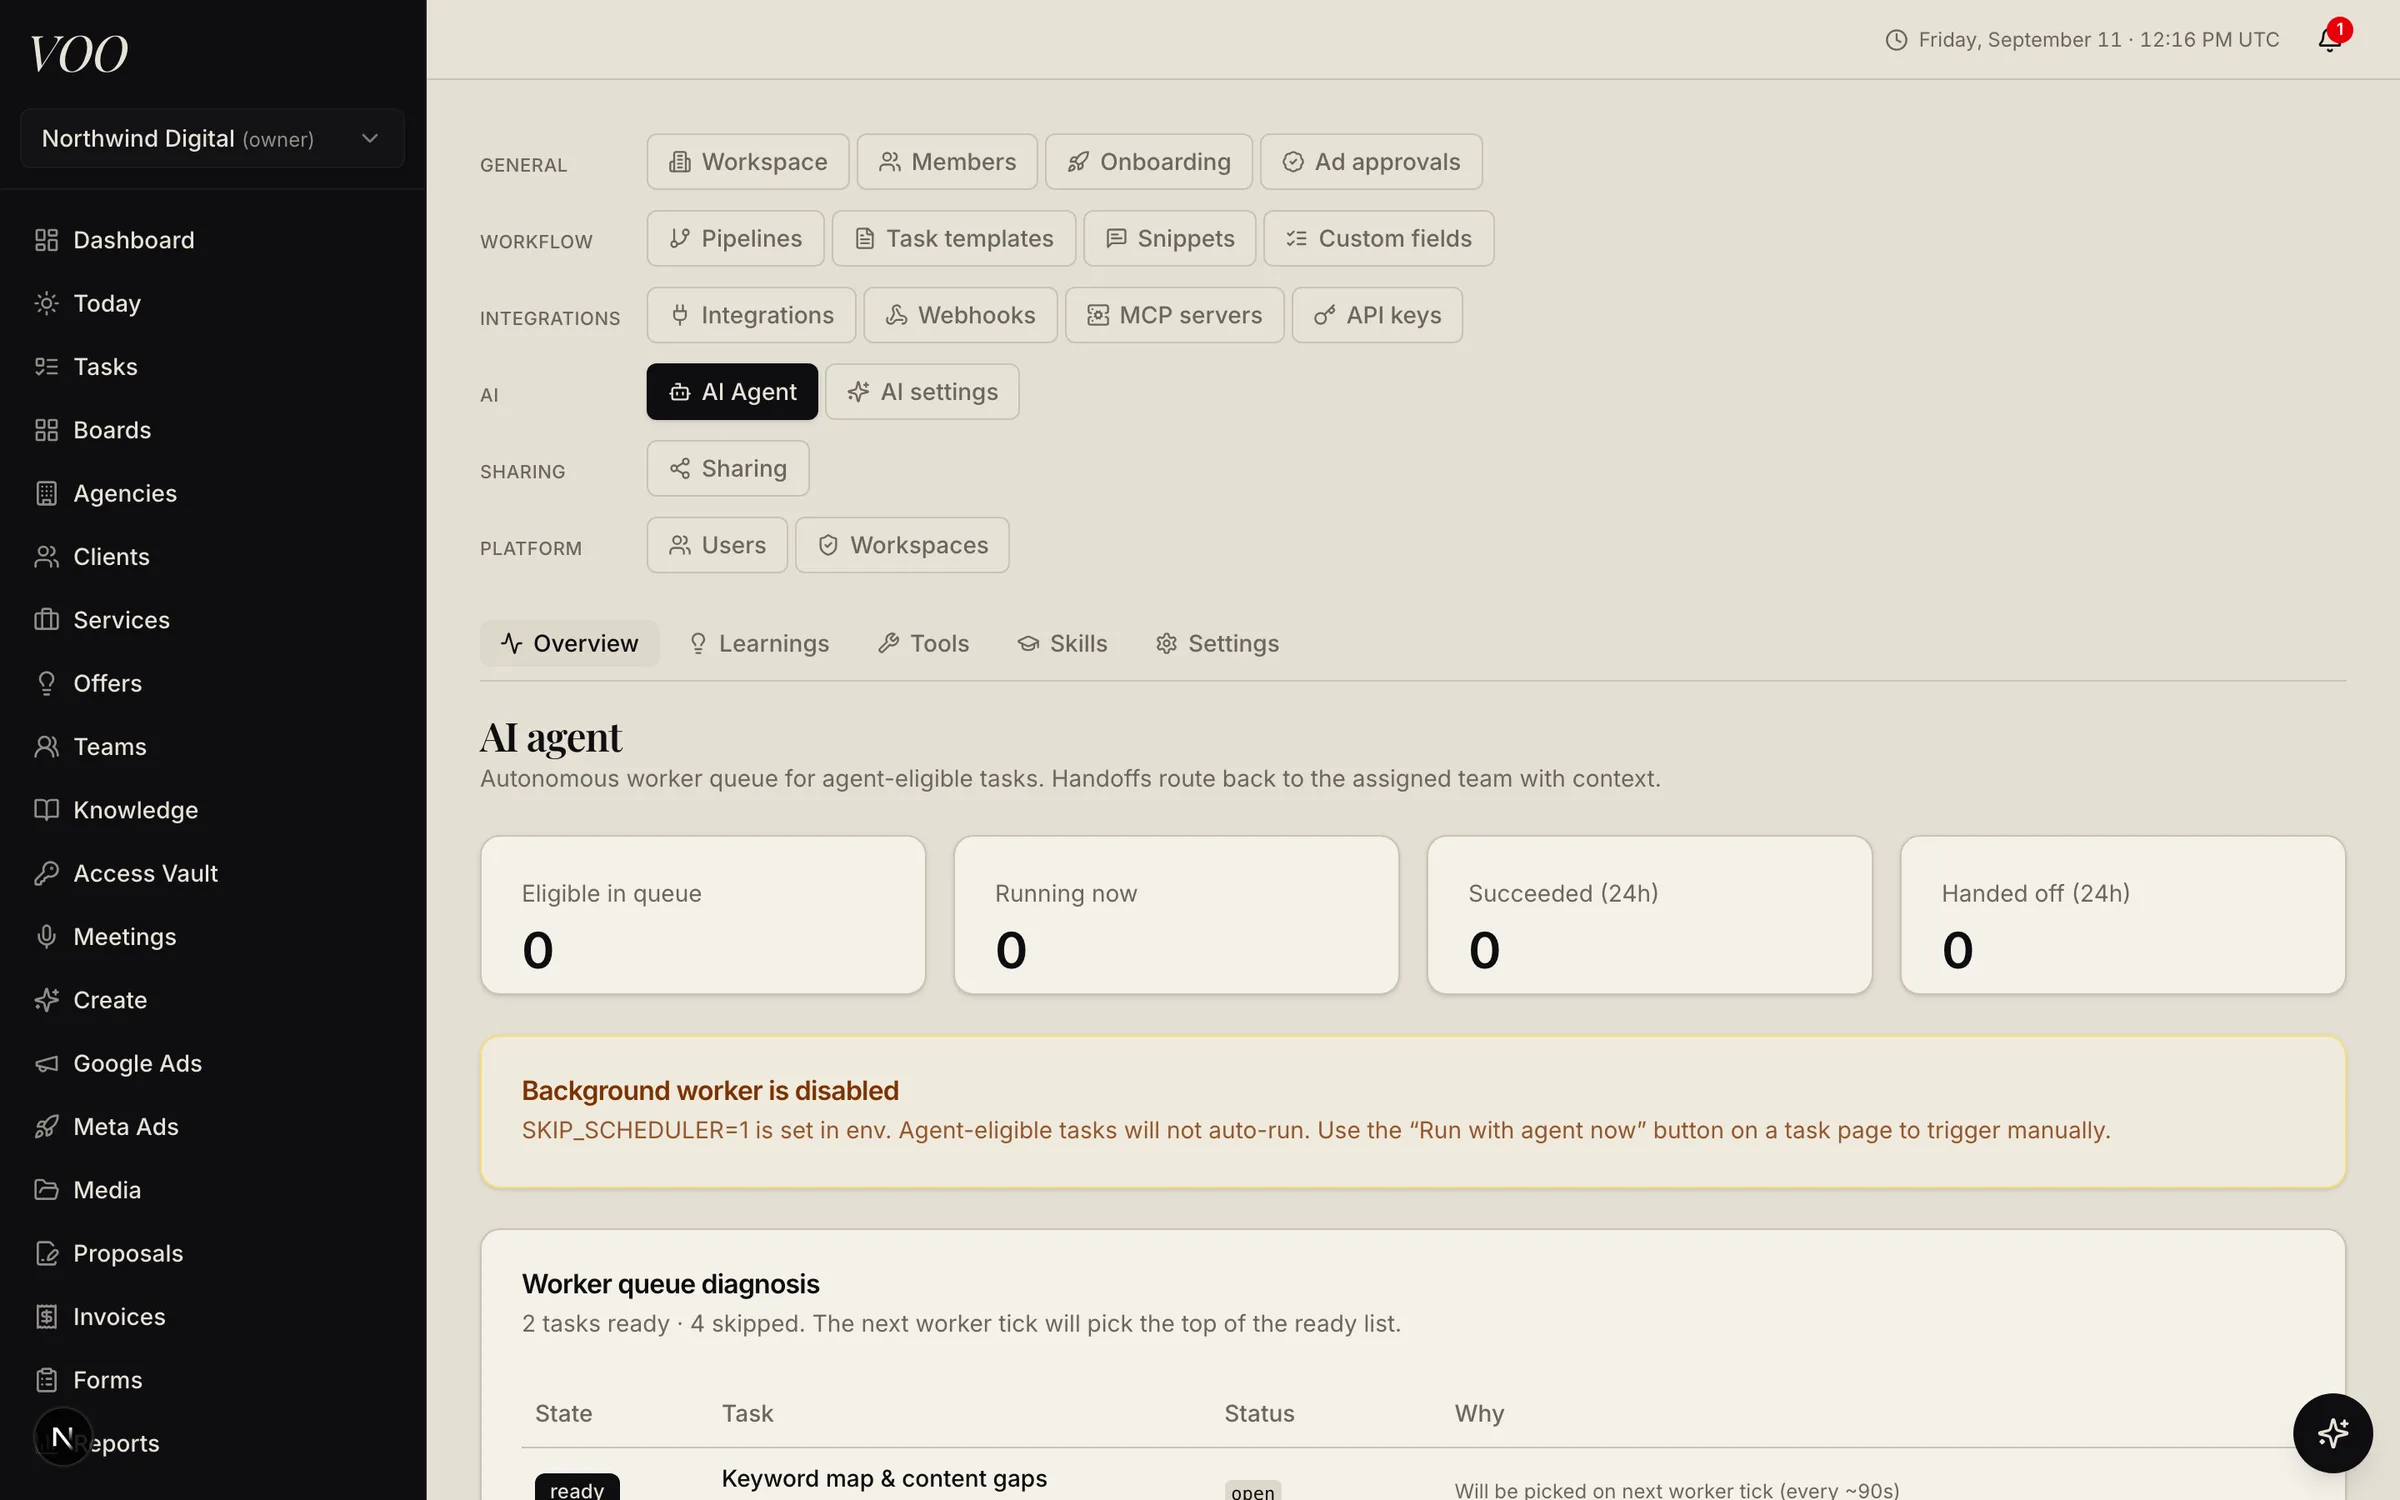Click 'Keyword map & content gaps' task
The width and height of the screenshot is (2400, 1500).
[884, 1478]
